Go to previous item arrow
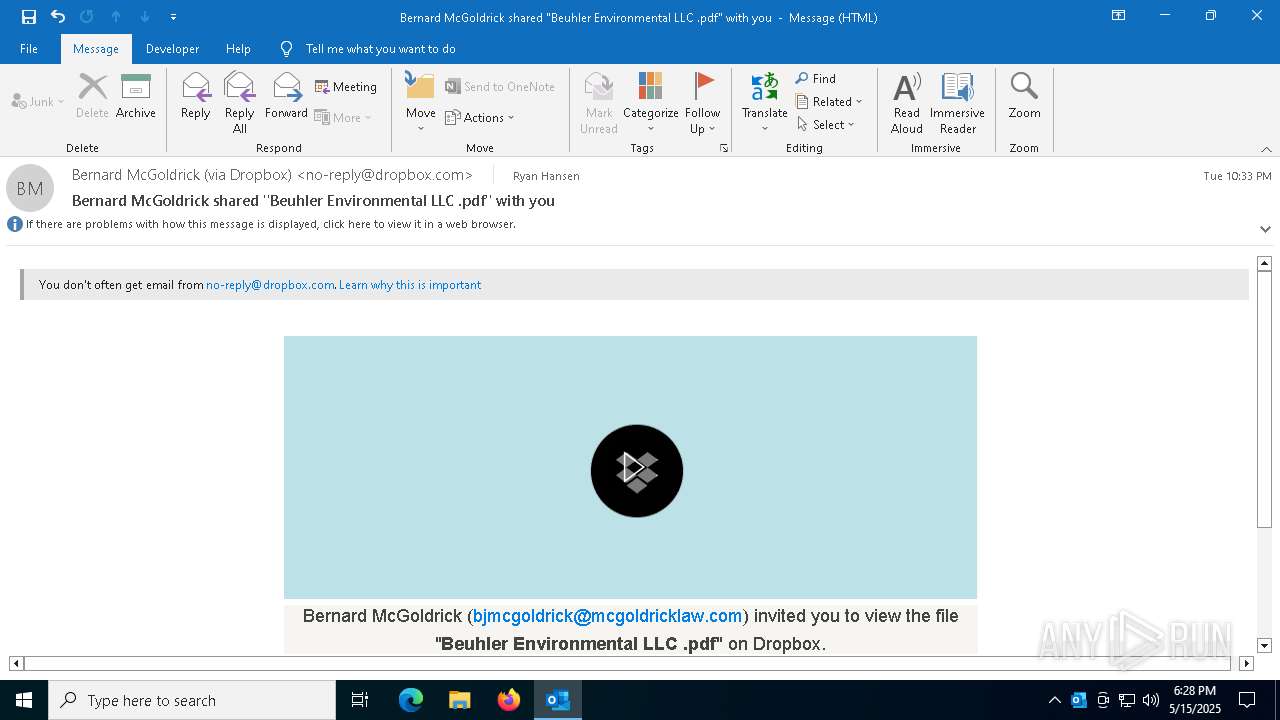 [x=116, y=16]
